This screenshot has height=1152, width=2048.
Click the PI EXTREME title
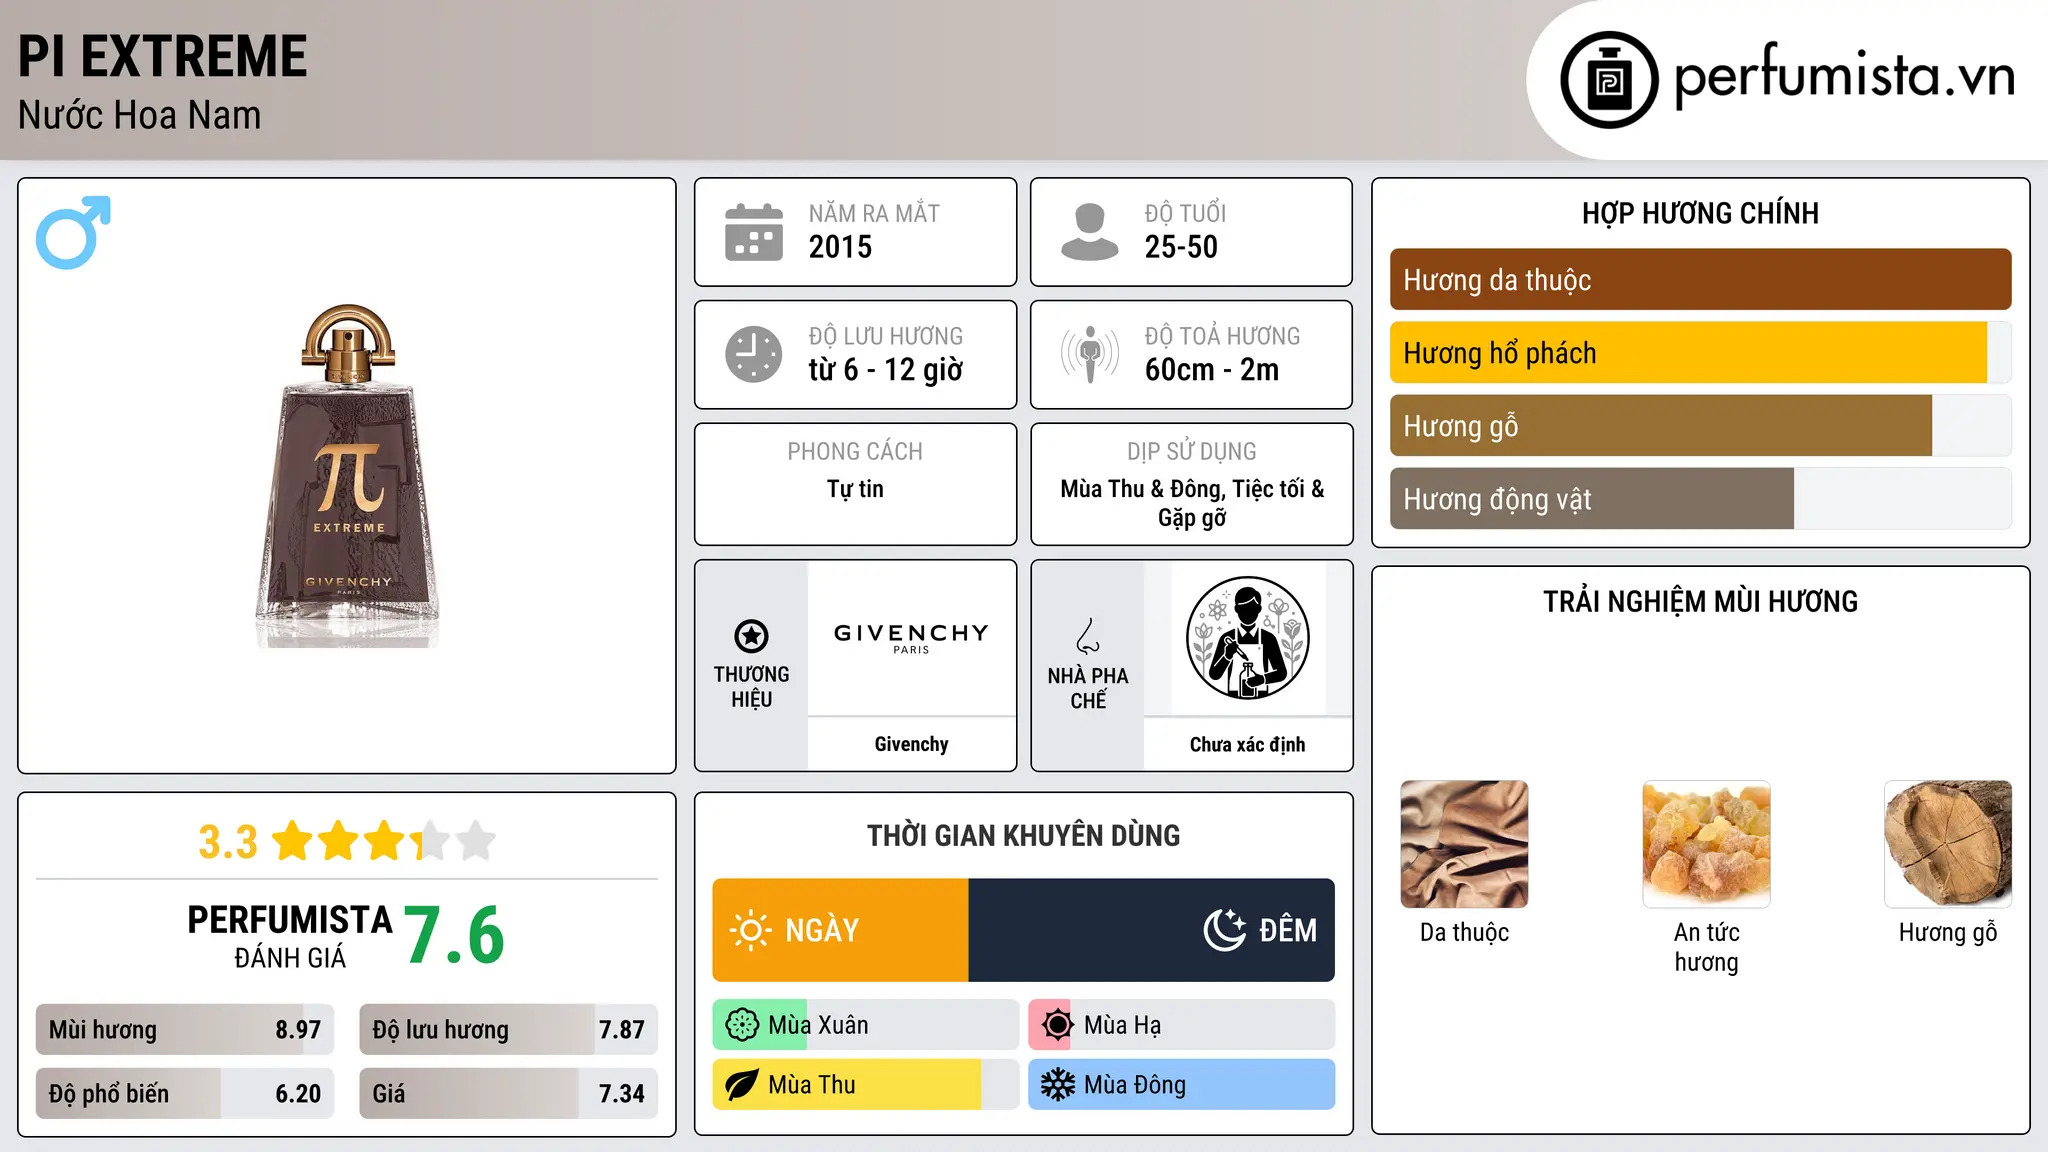tap(162, 56)
